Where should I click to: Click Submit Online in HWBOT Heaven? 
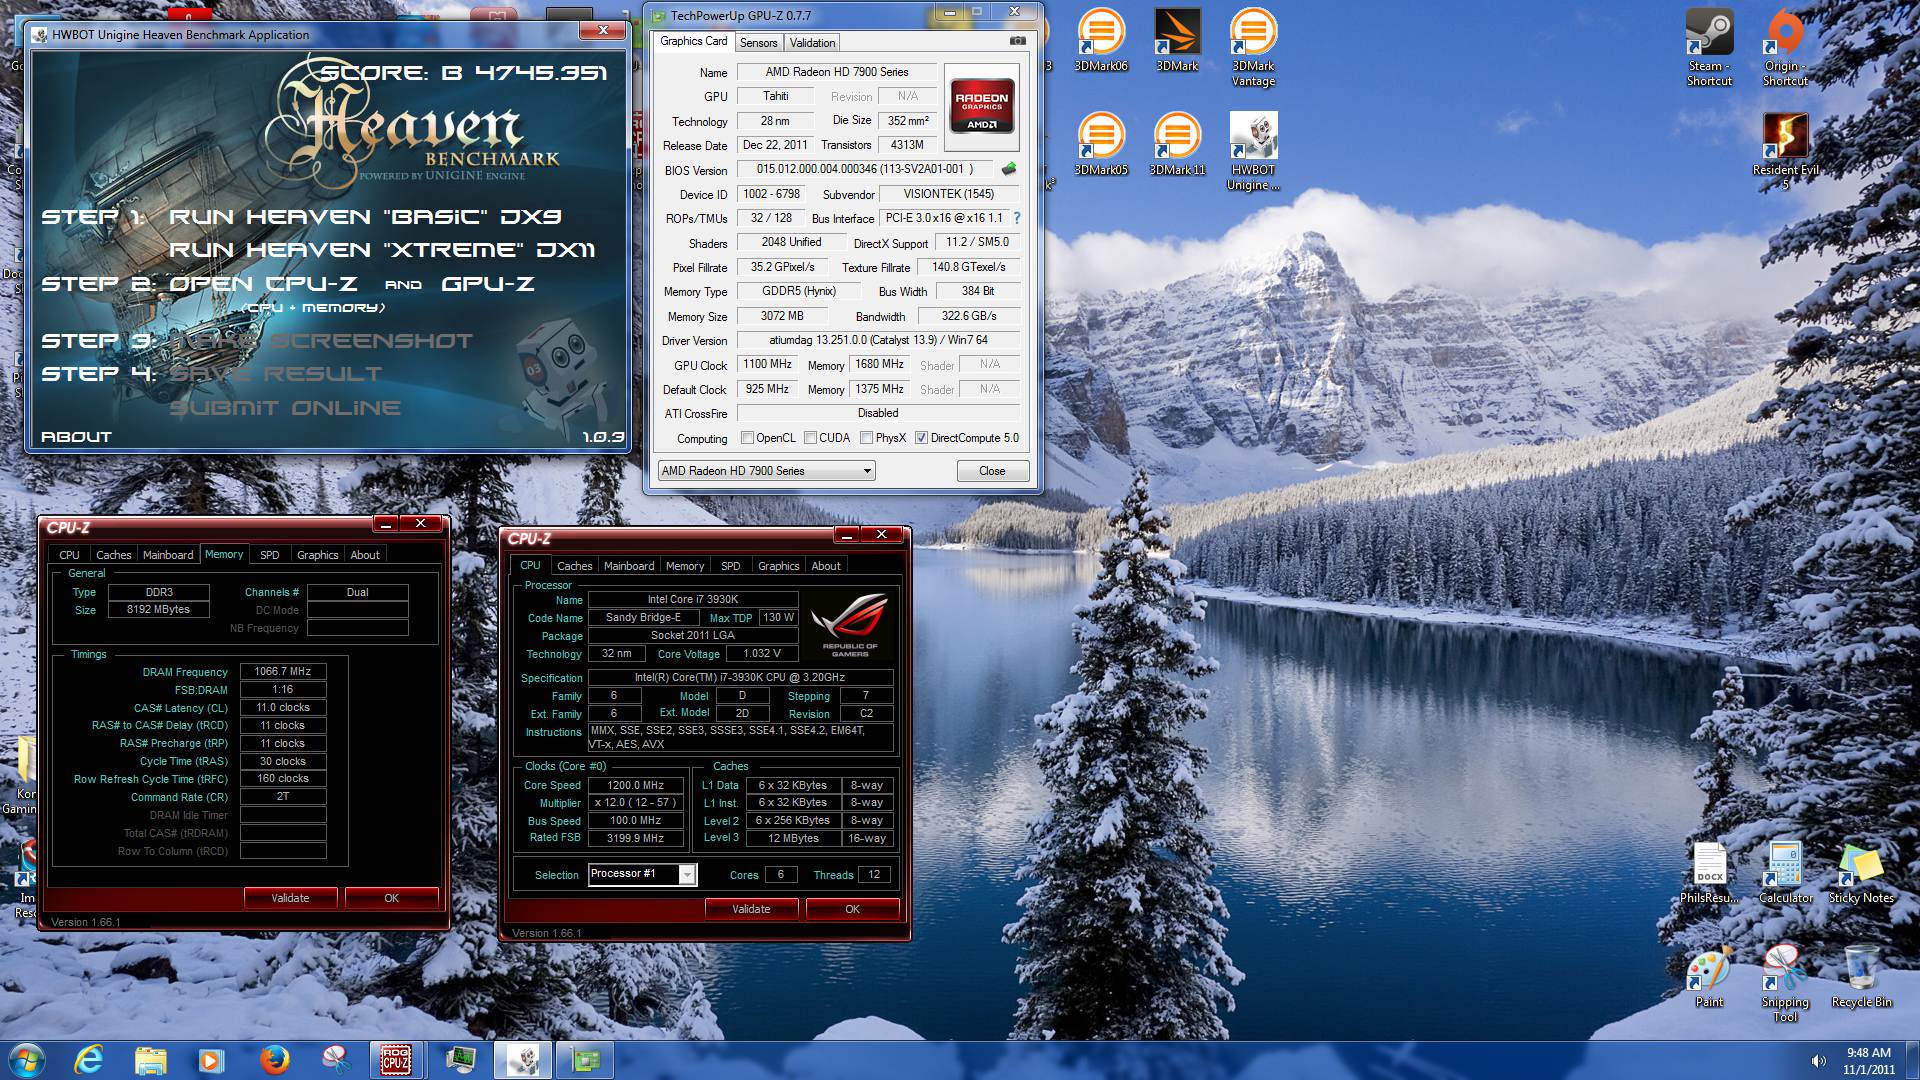pyautogui.click(x=285, y=408)
